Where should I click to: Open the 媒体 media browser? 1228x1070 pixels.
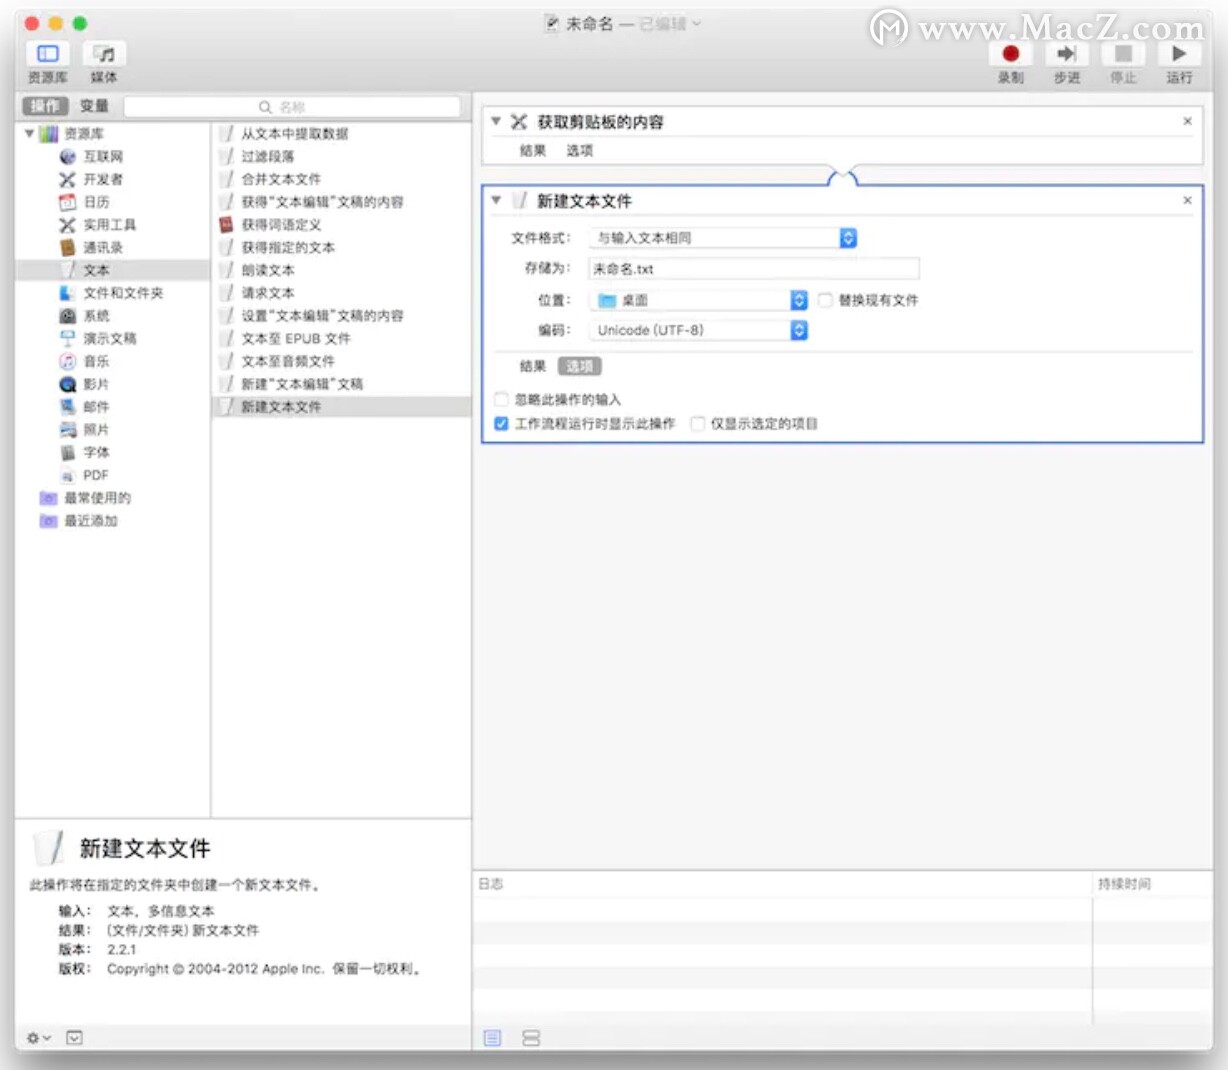[x=104, y=54]
